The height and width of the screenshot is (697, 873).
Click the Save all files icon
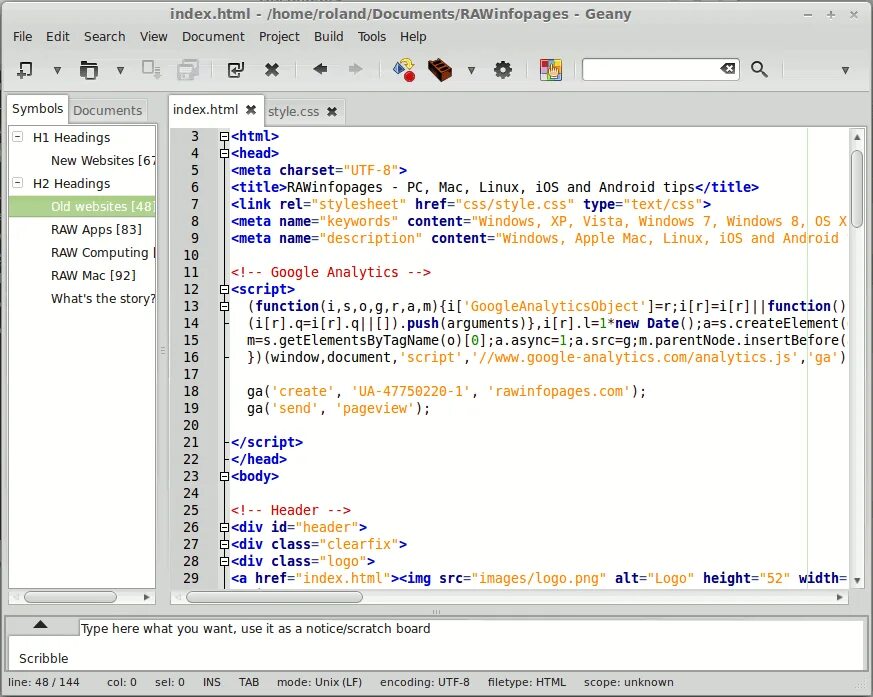[x=188, y=70]
